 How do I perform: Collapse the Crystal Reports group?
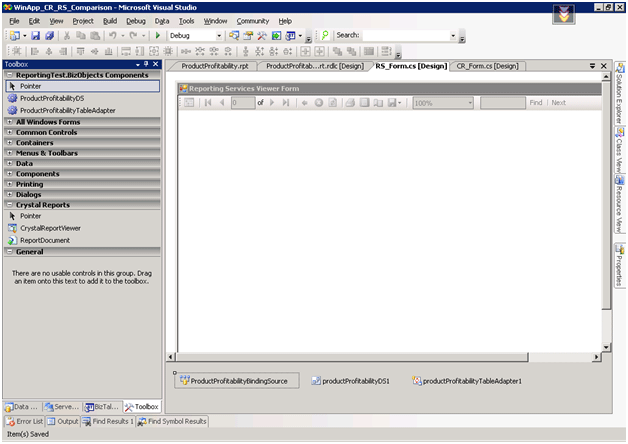[10, 205]
